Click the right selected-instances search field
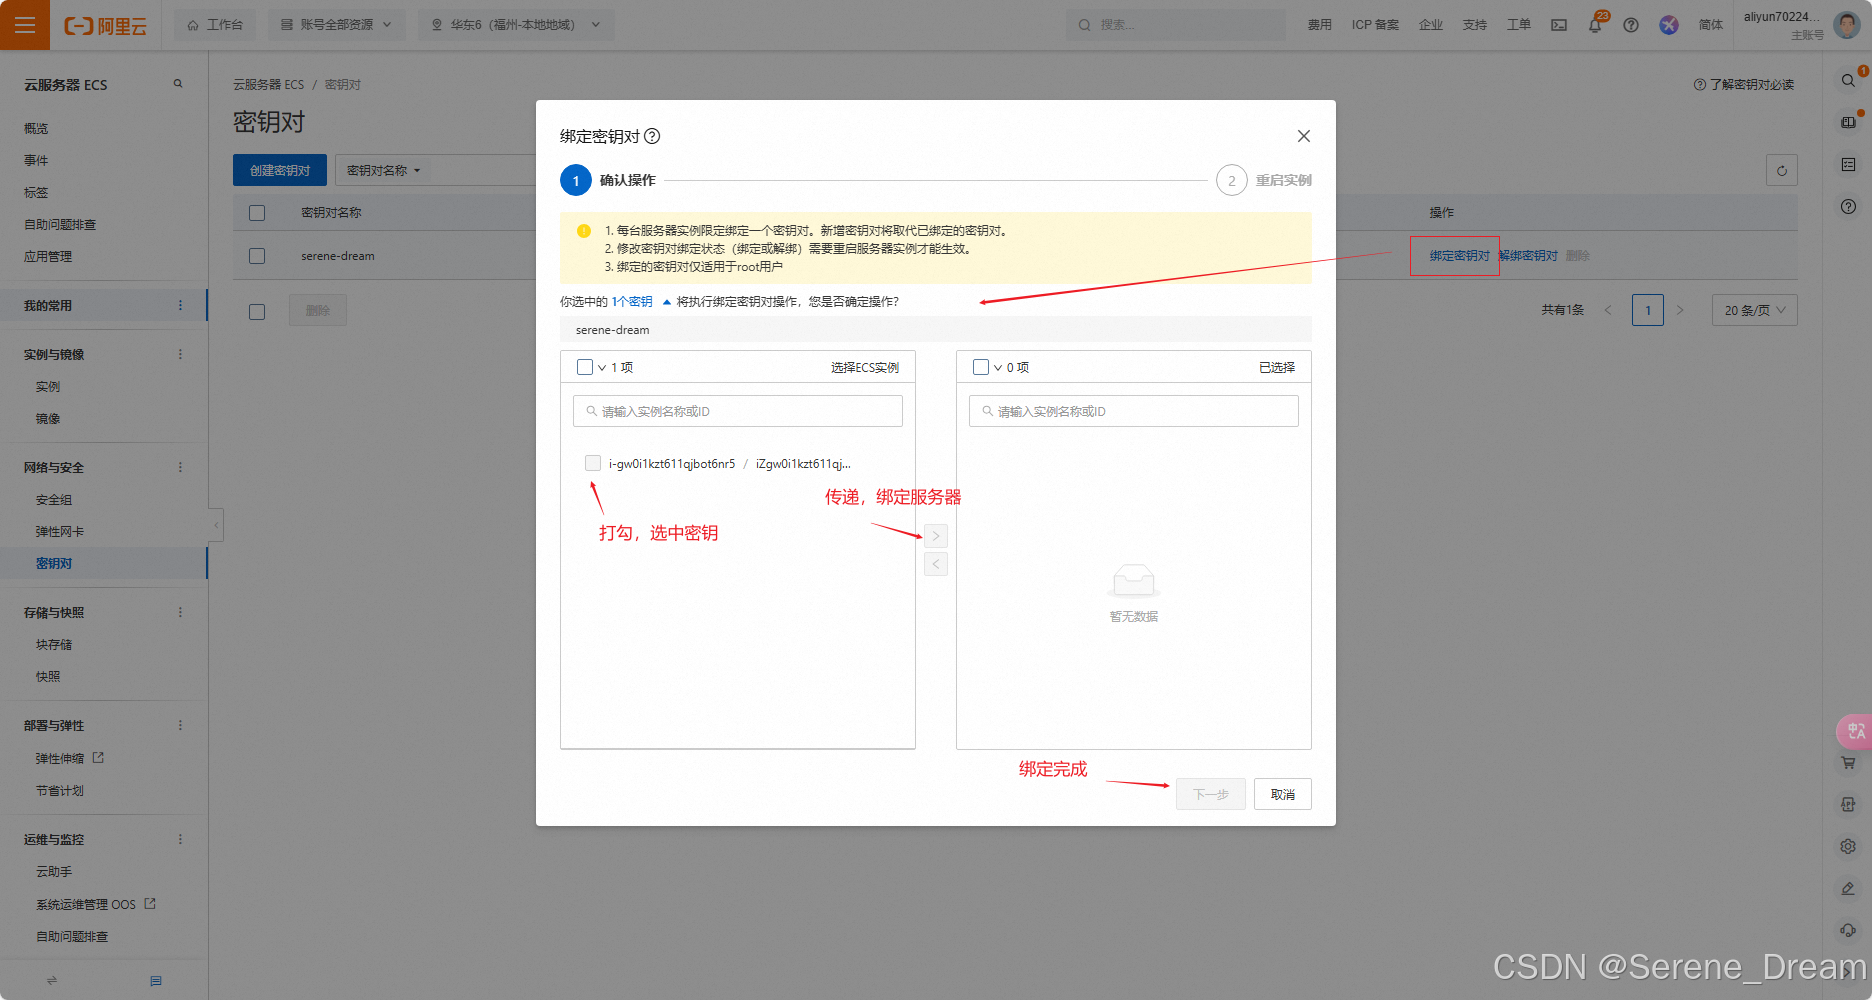The width and height of the screenshot is (1872, 1000). click(x=1134, y=411)
